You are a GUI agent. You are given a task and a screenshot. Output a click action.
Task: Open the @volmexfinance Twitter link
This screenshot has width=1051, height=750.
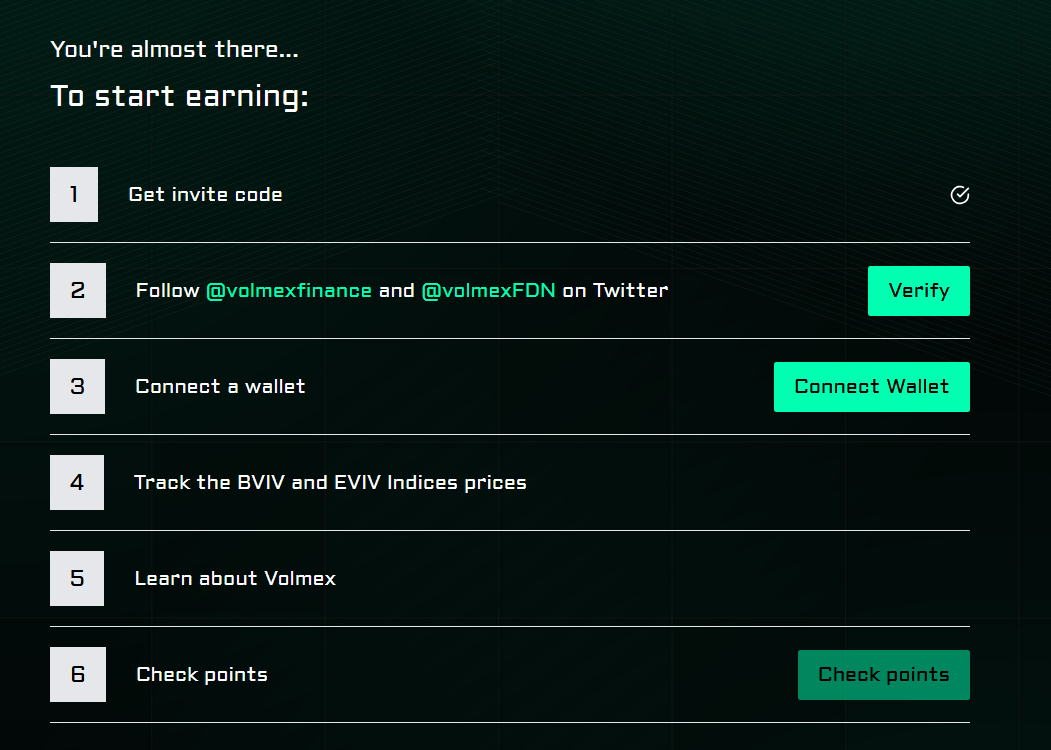(290, 290)
